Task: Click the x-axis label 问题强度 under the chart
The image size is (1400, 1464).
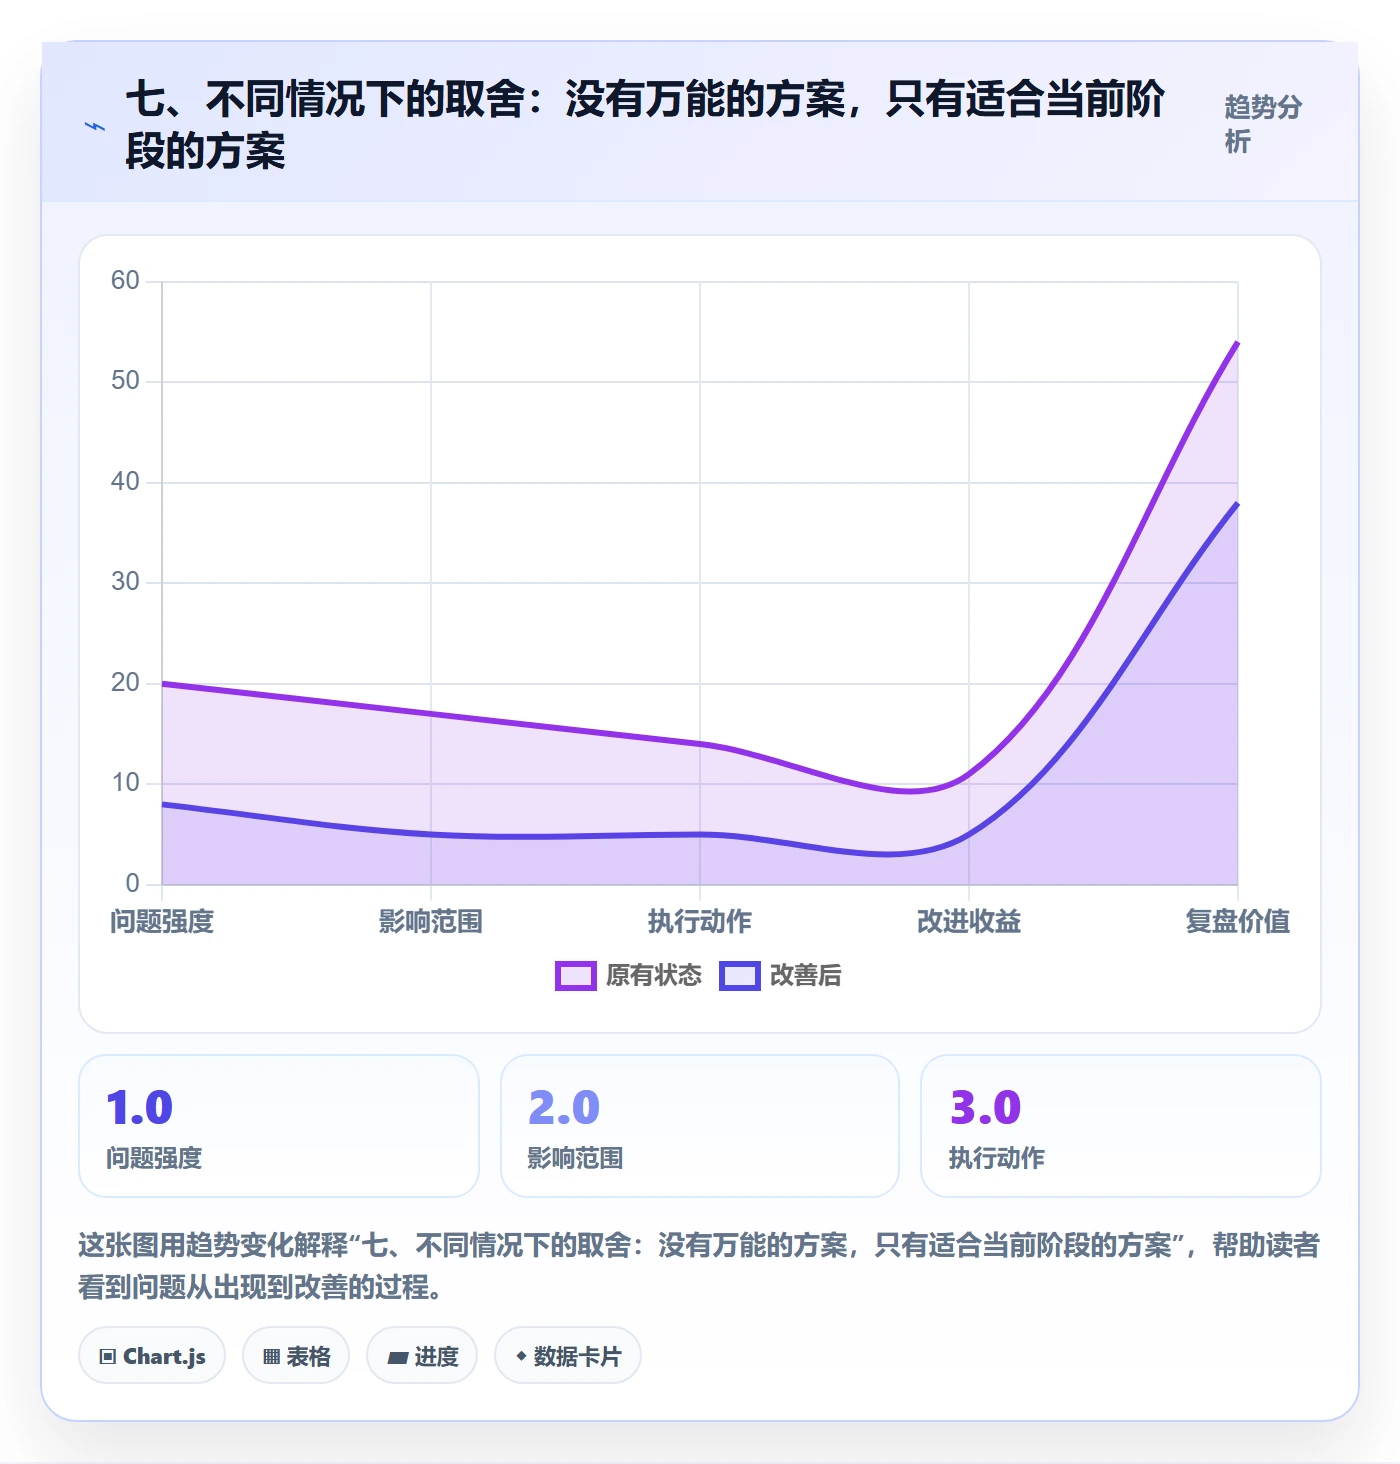Action: (162, 921)
